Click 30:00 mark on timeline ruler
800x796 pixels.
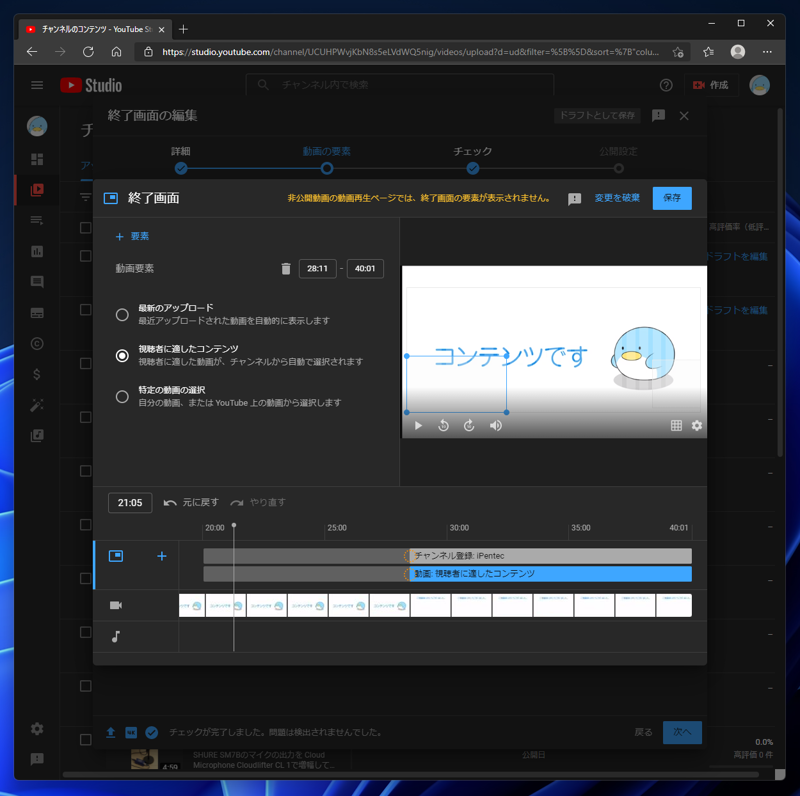459,528
